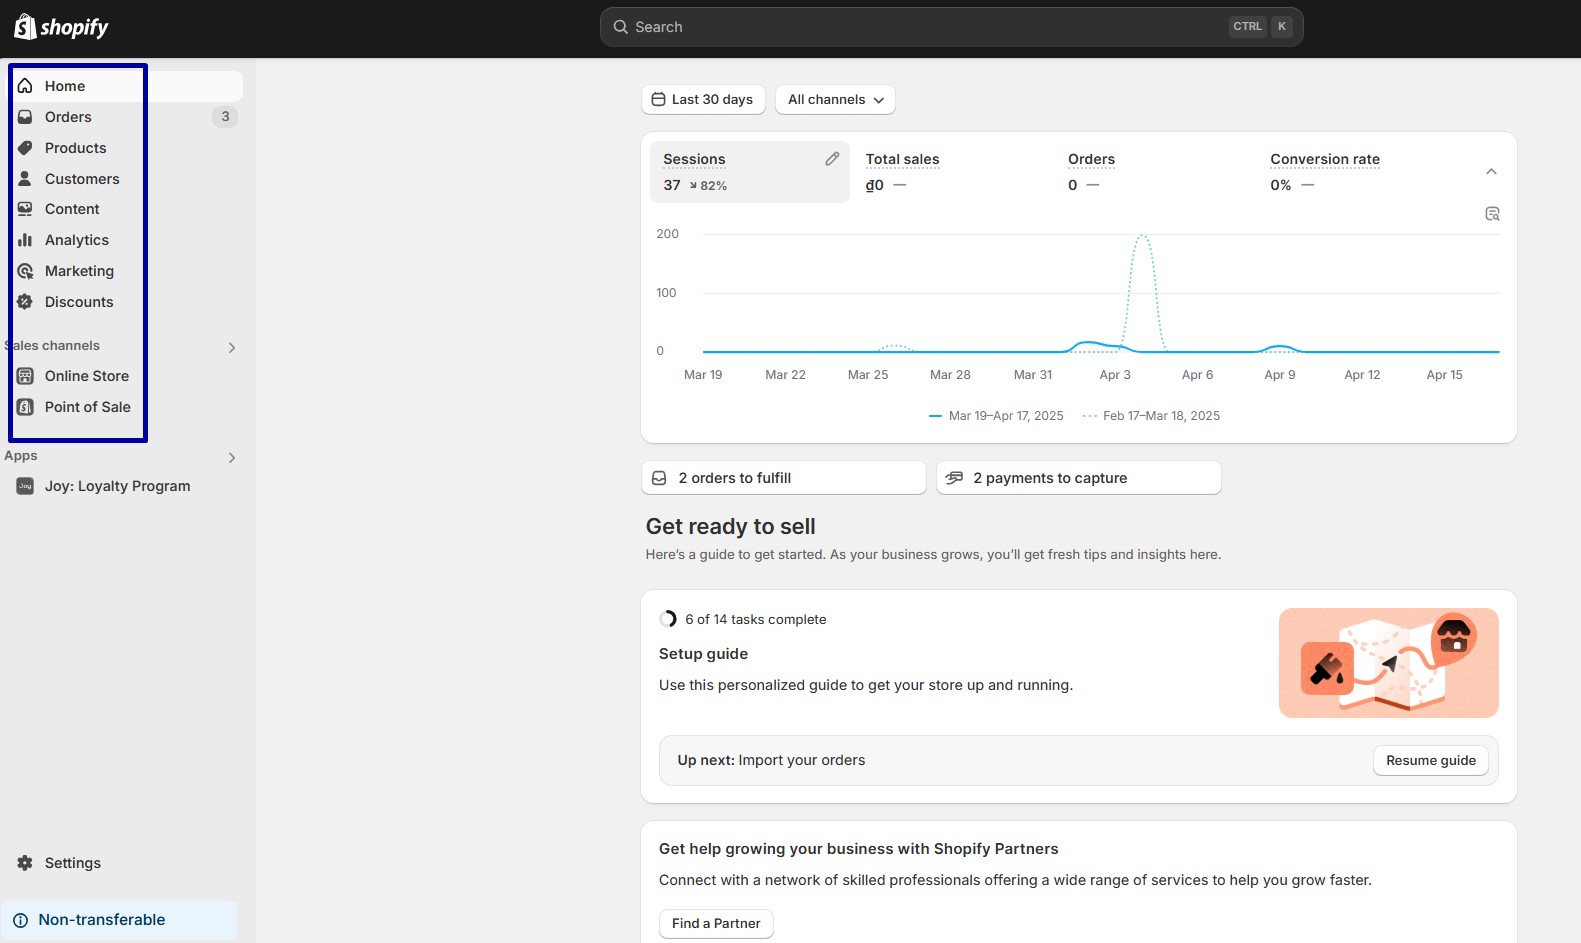This screenshot has width=1581, height=943.
Task: Click 2 payments to capture
Action: click(1078, 478)
